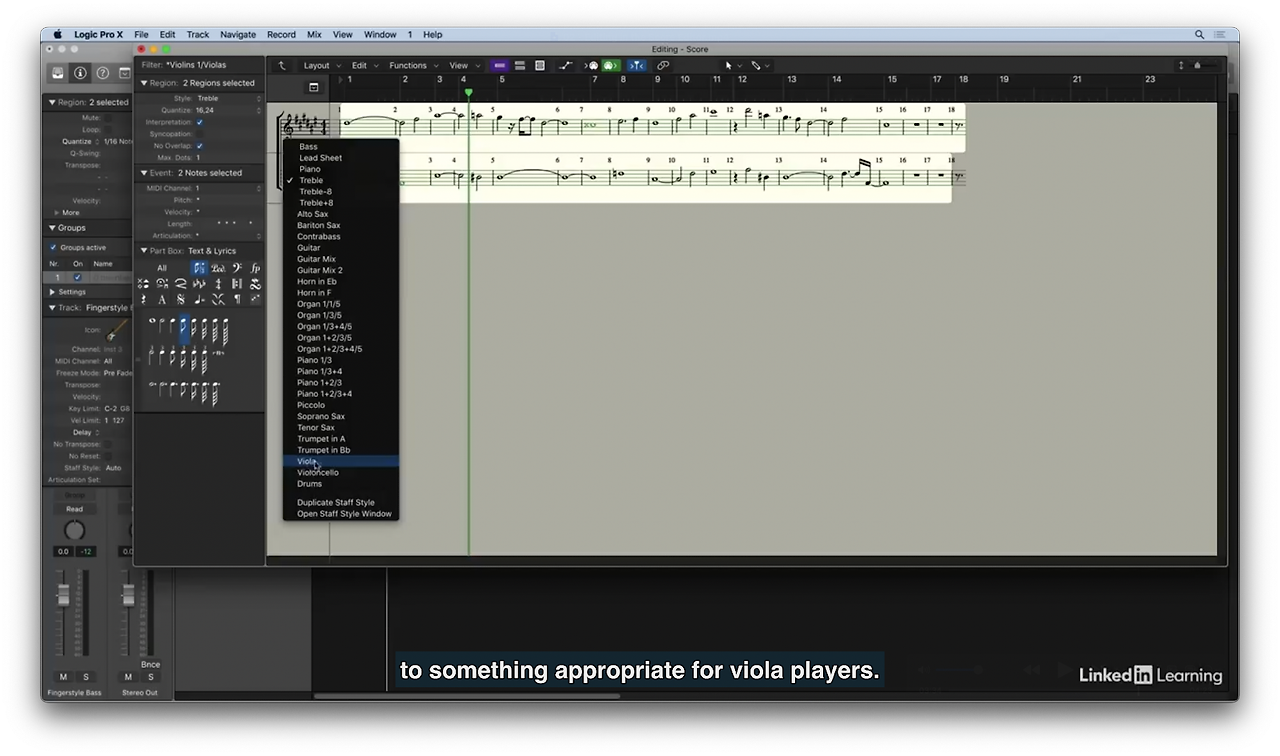Toggle group 1 On checkbox
1280x756 pixels.
[x=77, y=277]
